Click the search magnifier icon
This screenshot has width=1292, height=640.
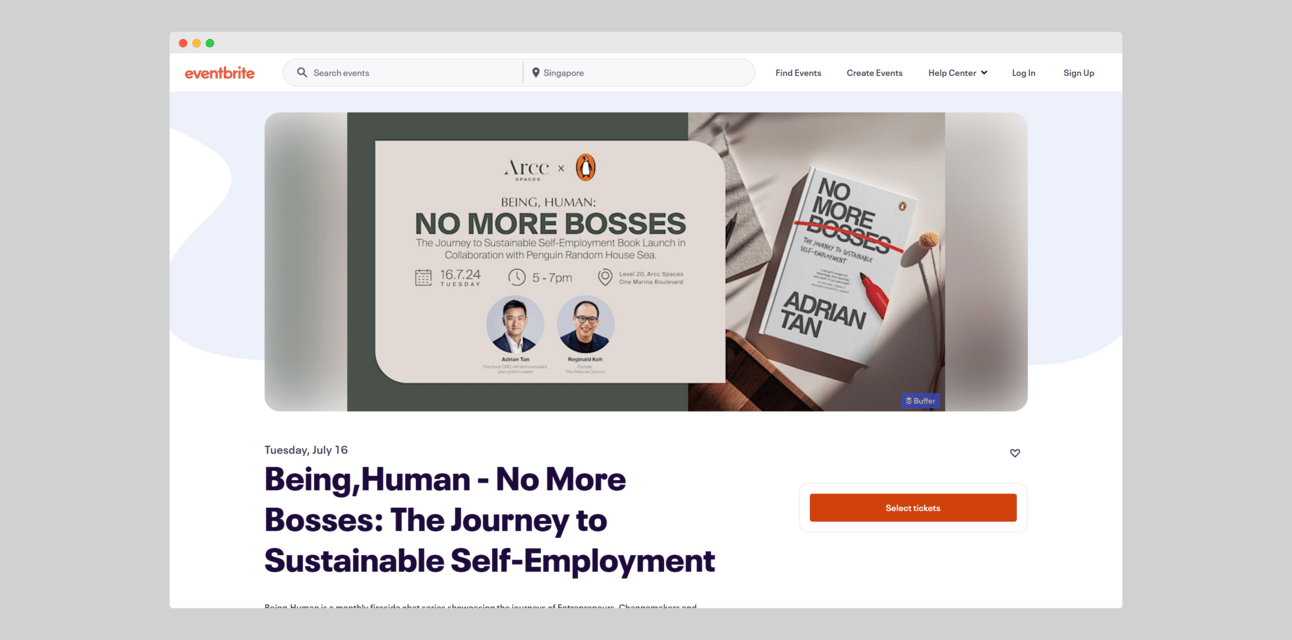pos(302,73)
